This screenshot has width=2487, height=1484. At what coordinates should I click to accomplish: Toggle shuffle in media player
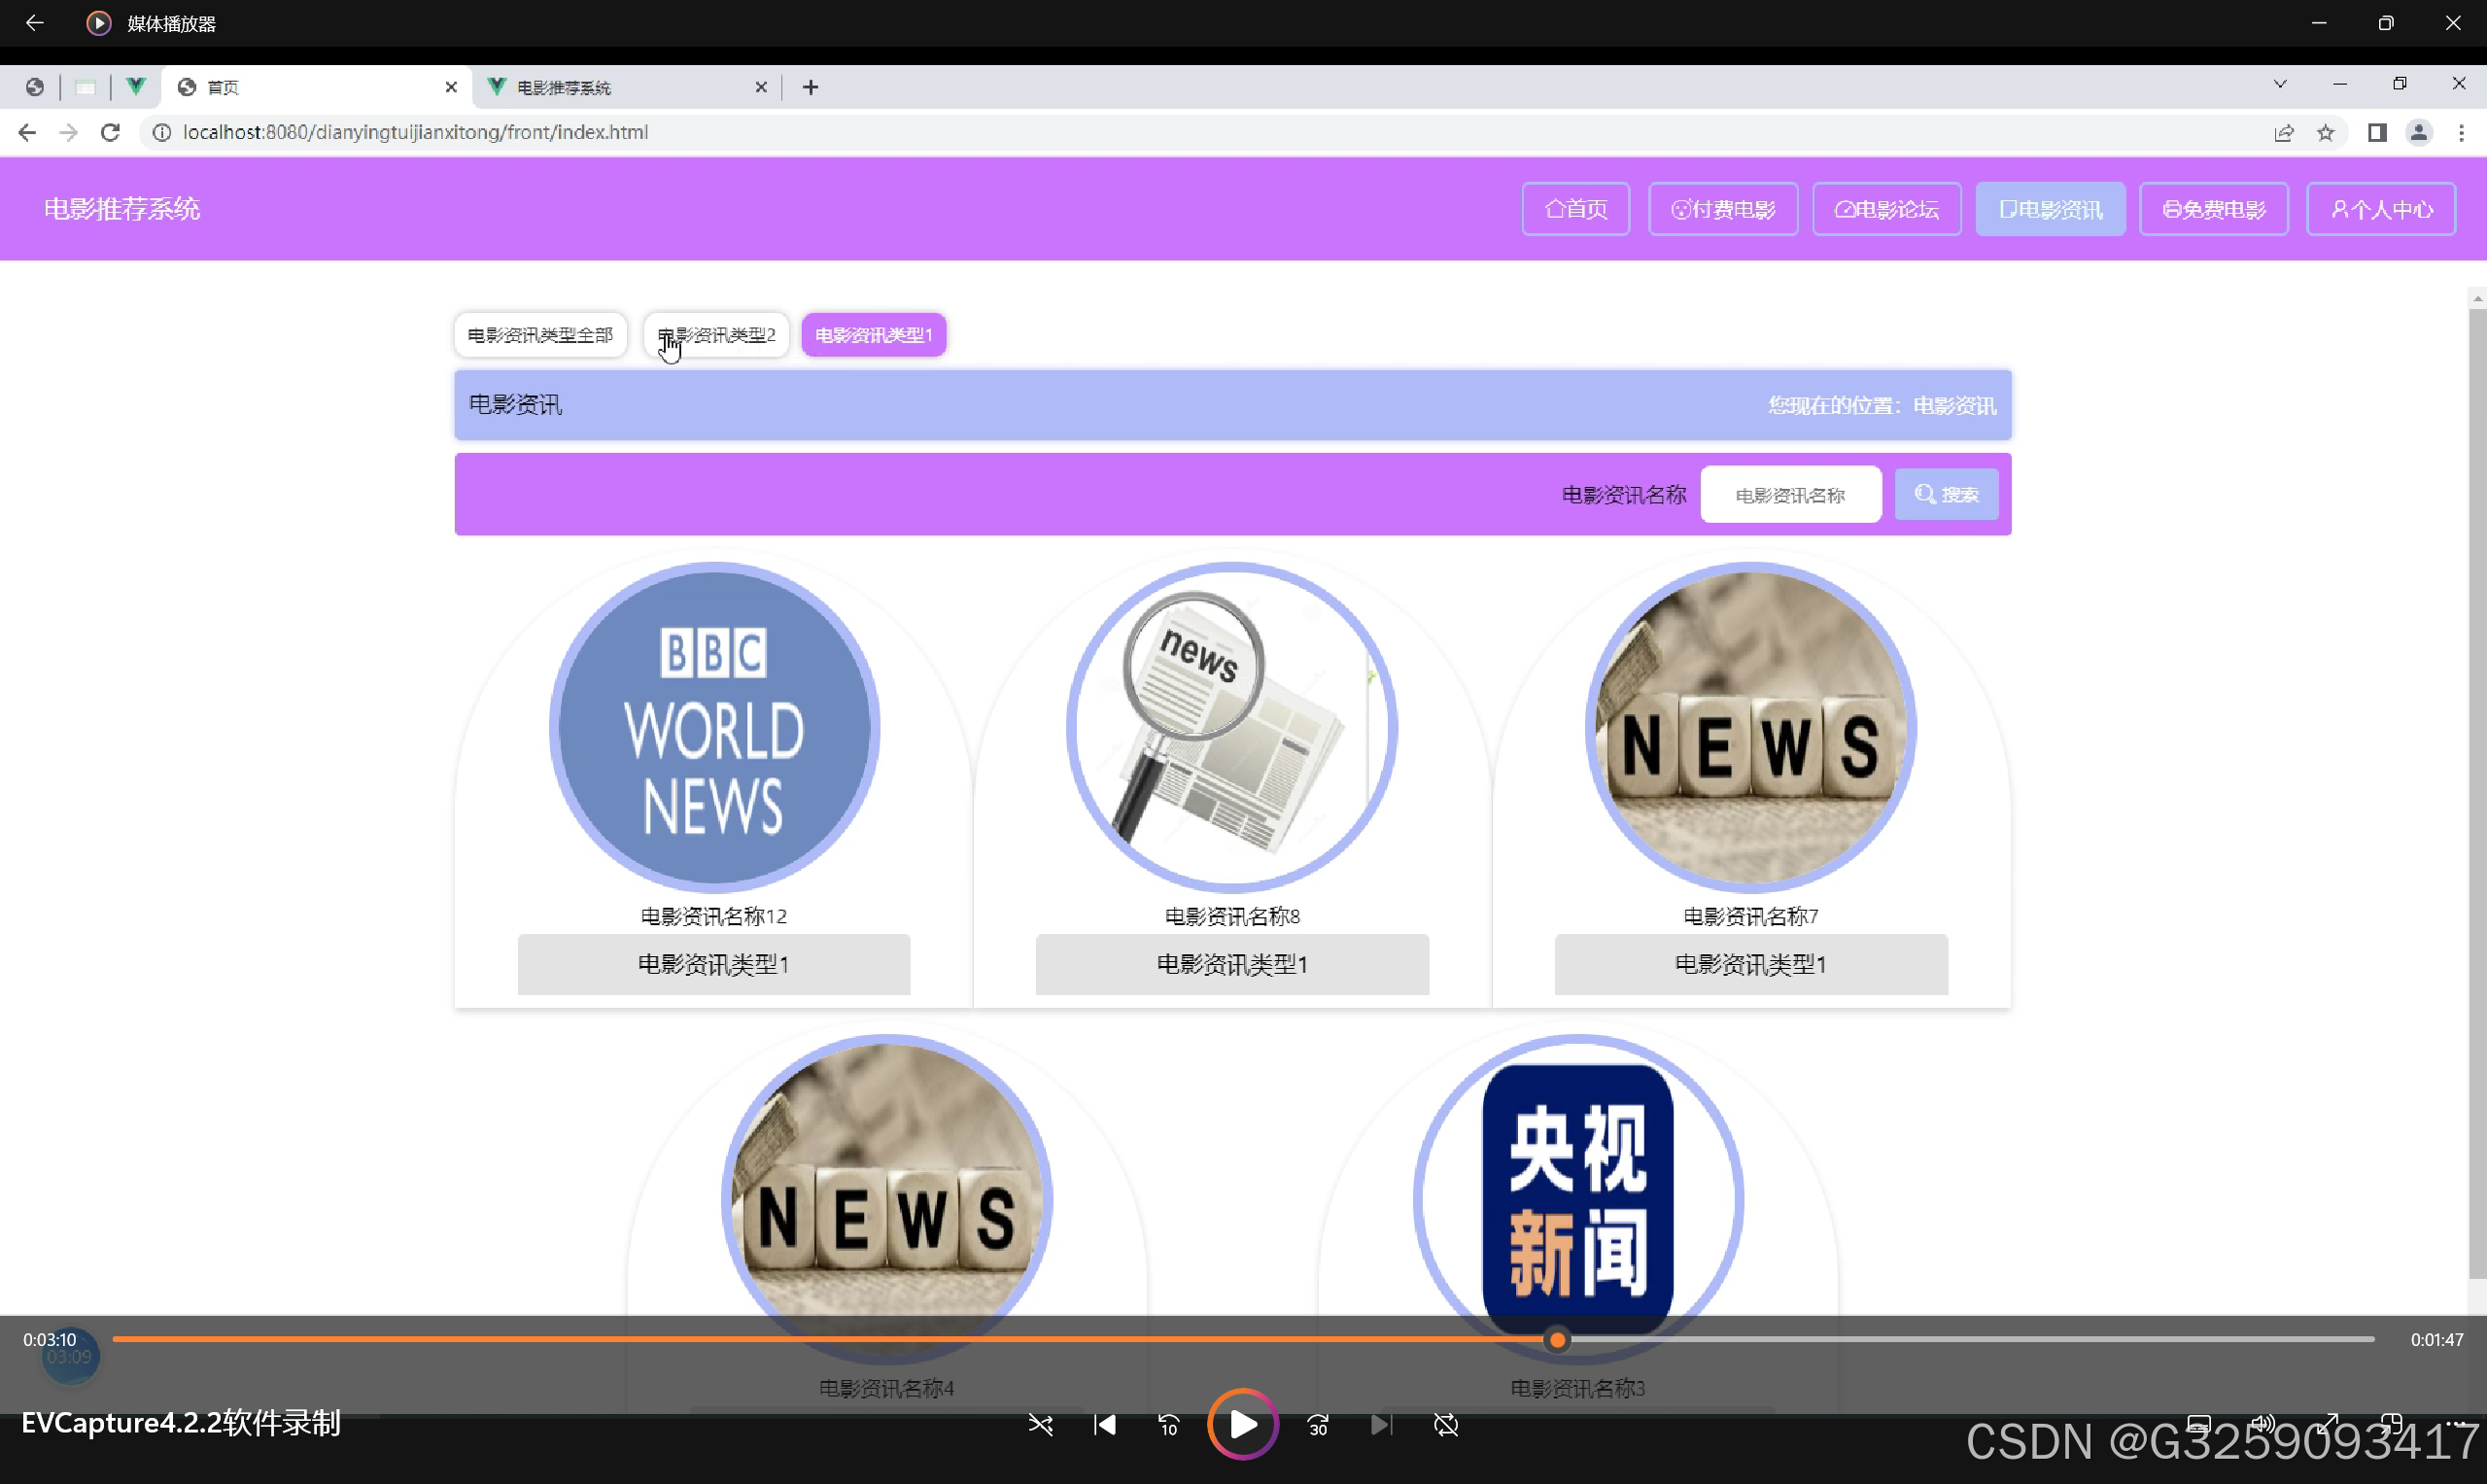[1040, 1425]
